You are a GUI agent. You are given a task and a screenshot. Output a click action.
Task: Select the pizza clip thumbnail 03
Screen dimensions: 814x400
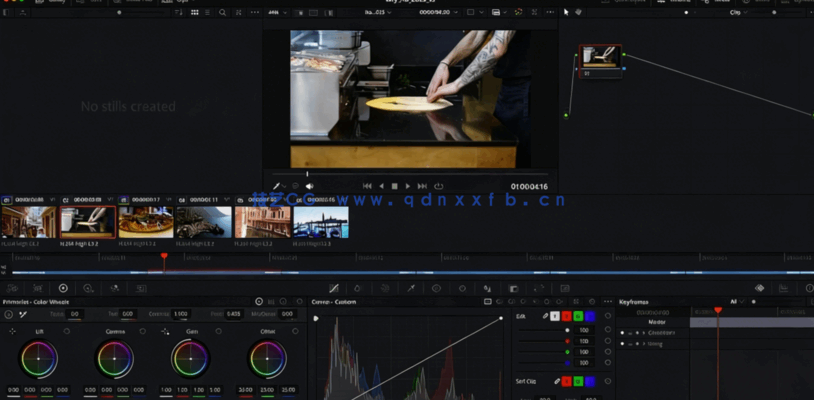point(145,222)
